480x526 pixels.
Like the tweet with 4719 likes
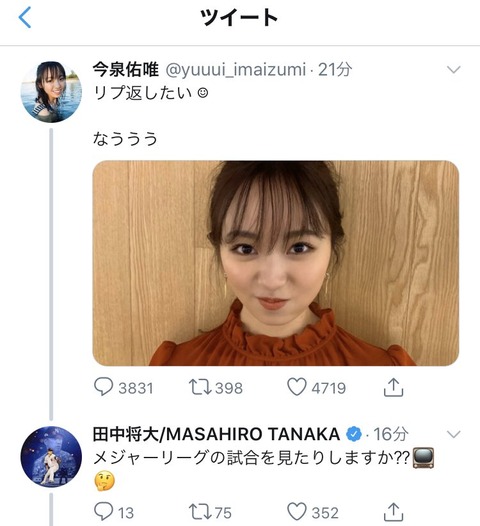[316, 388]
